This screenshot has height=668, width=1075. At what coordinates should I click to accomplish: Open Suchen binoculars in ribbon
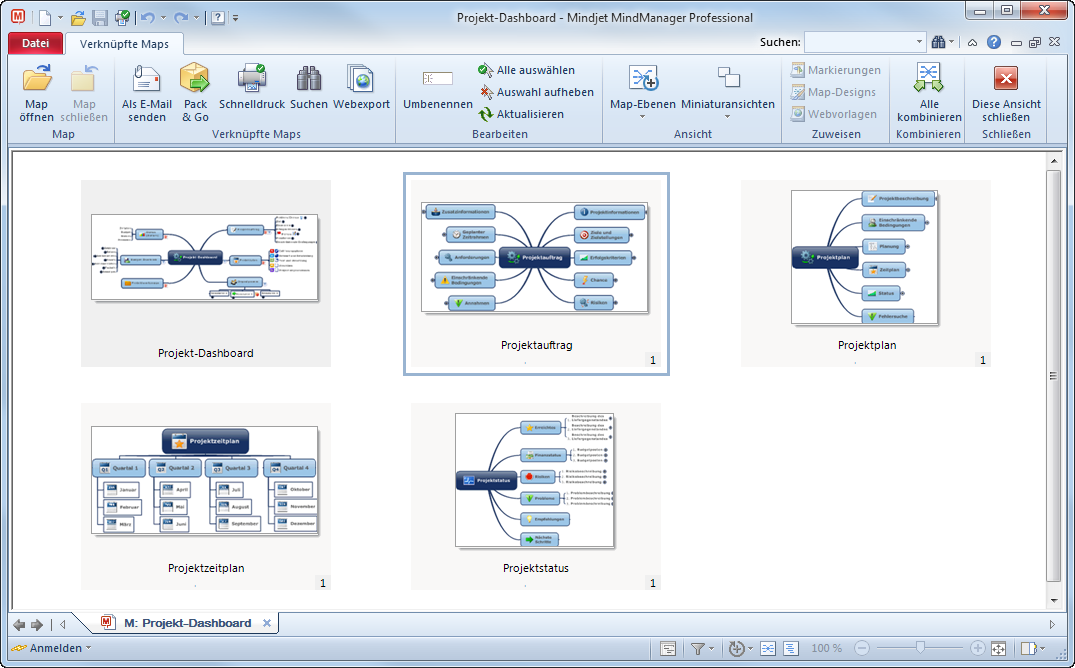pyautogui.click(x=309, y=86)
